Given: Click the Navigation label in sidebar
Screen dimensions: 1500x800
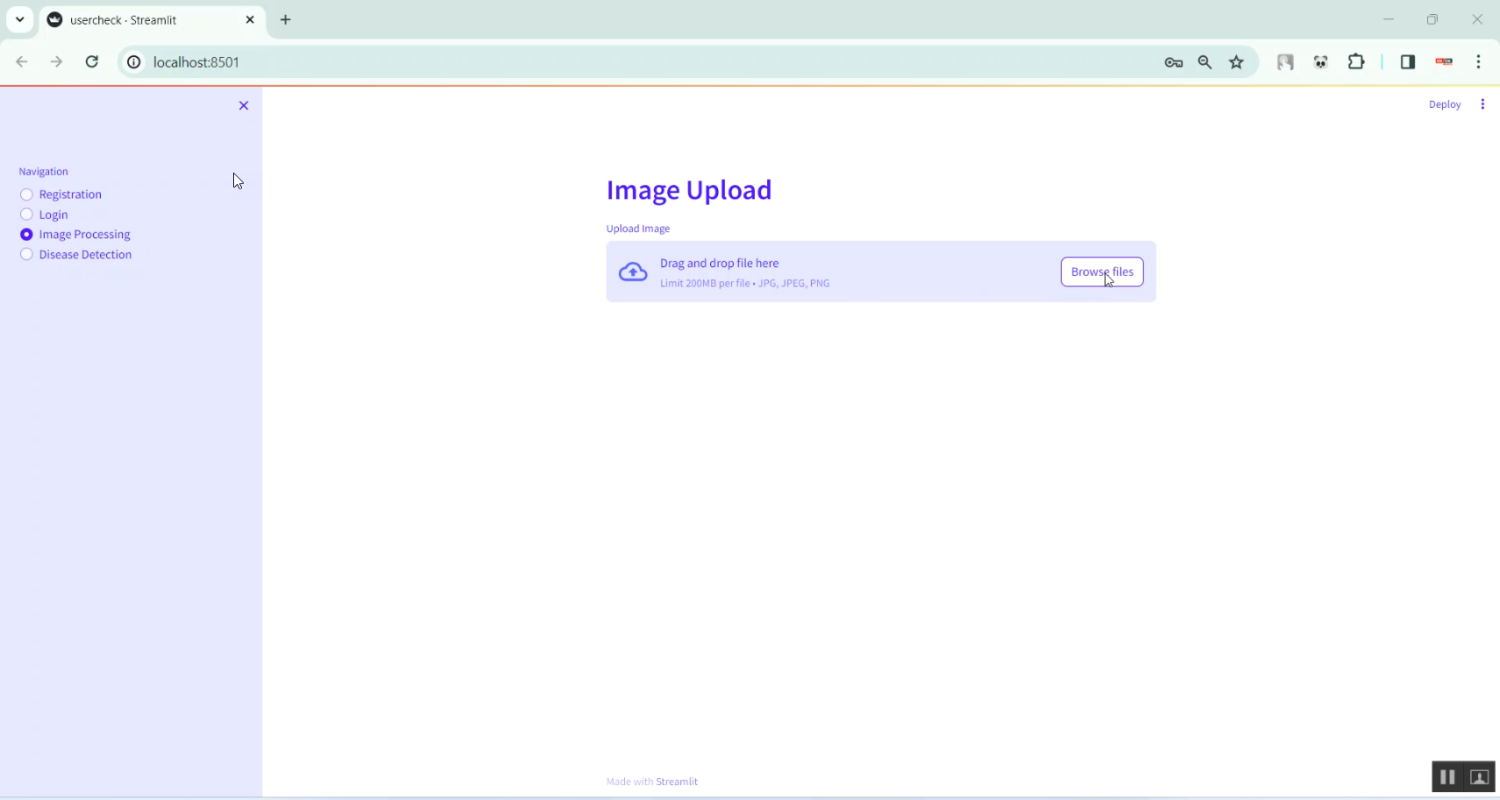Looking at the screenshot, I should pyautogui.click(x=43, y=172).
